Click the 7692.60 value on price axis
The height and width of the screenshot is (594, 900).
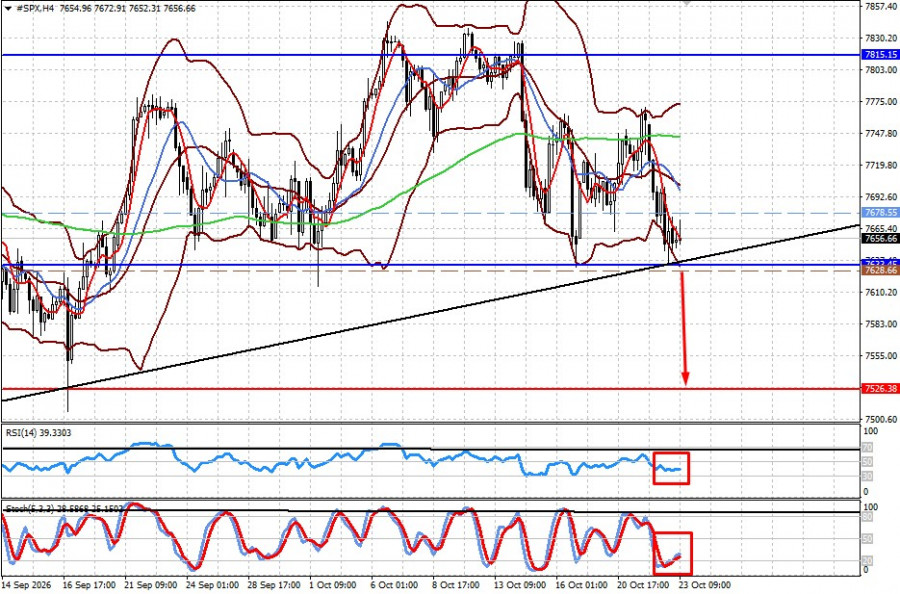pyautogui.click(x=881, y=197)
